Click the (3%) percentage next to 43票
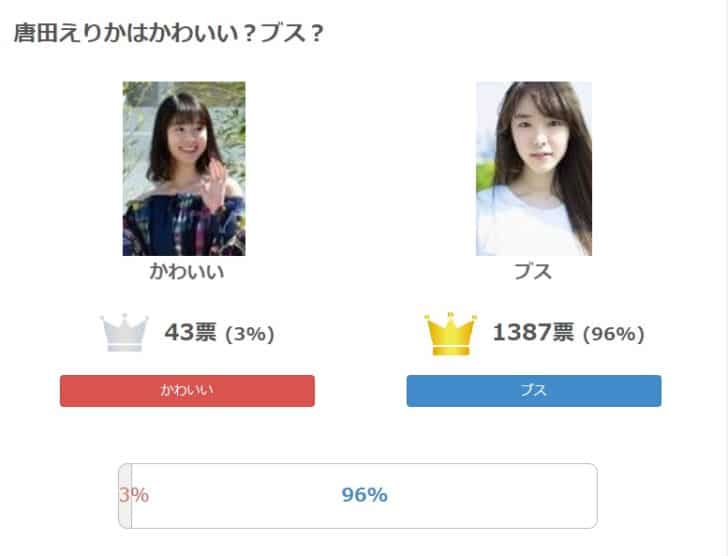This screenshot has width=728, height=556. (x=250, y=334)
